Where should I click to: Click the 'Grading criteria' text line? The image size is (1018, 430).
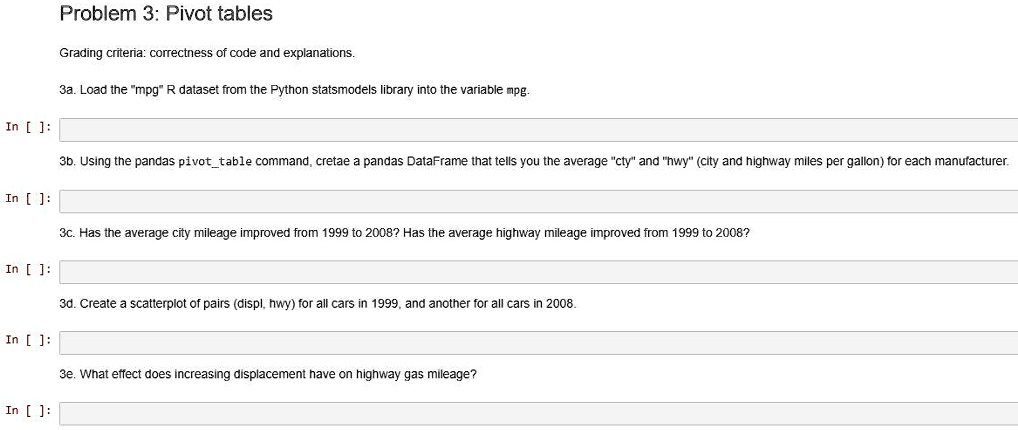207,53
